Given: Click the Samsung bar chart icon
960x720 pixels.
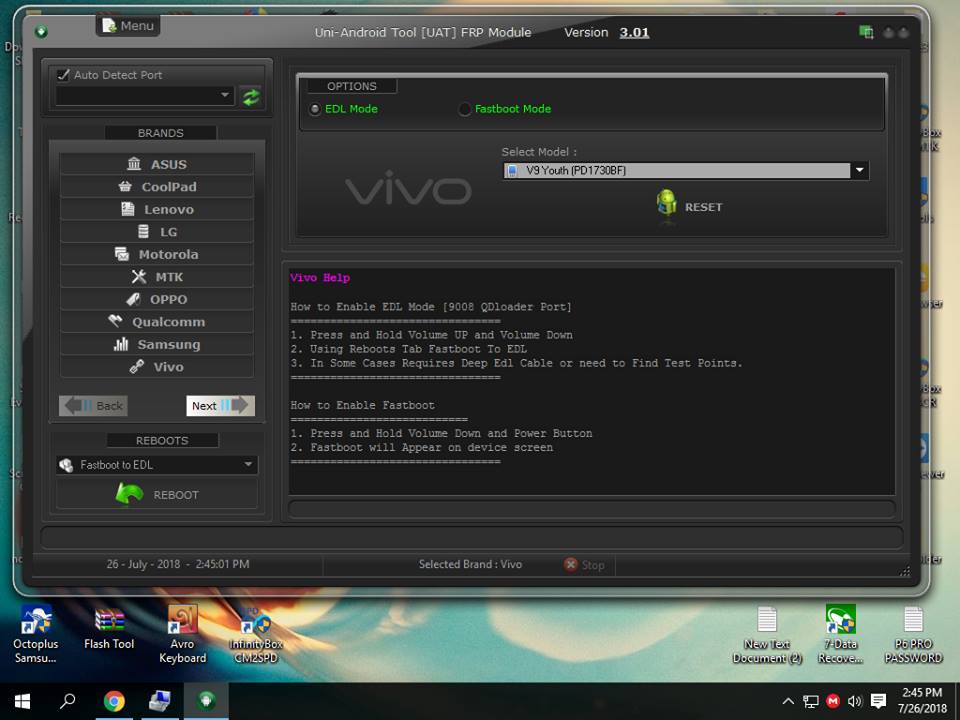Looking at the screenshot, I should click(x=121, y=343).
